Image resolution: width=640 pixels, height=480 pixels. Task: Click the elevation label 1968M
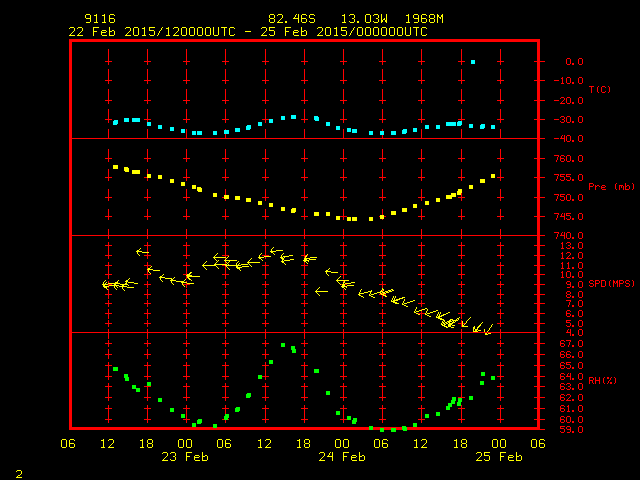pyautogui.click(x=424, y=19)
